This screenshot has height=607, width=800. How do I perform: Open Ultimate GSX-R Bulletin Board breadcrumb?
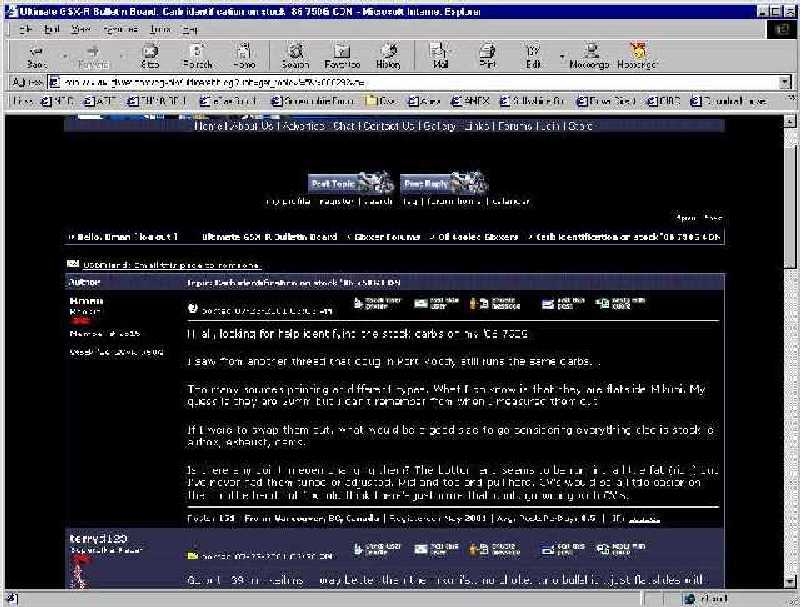click(269, 237)
